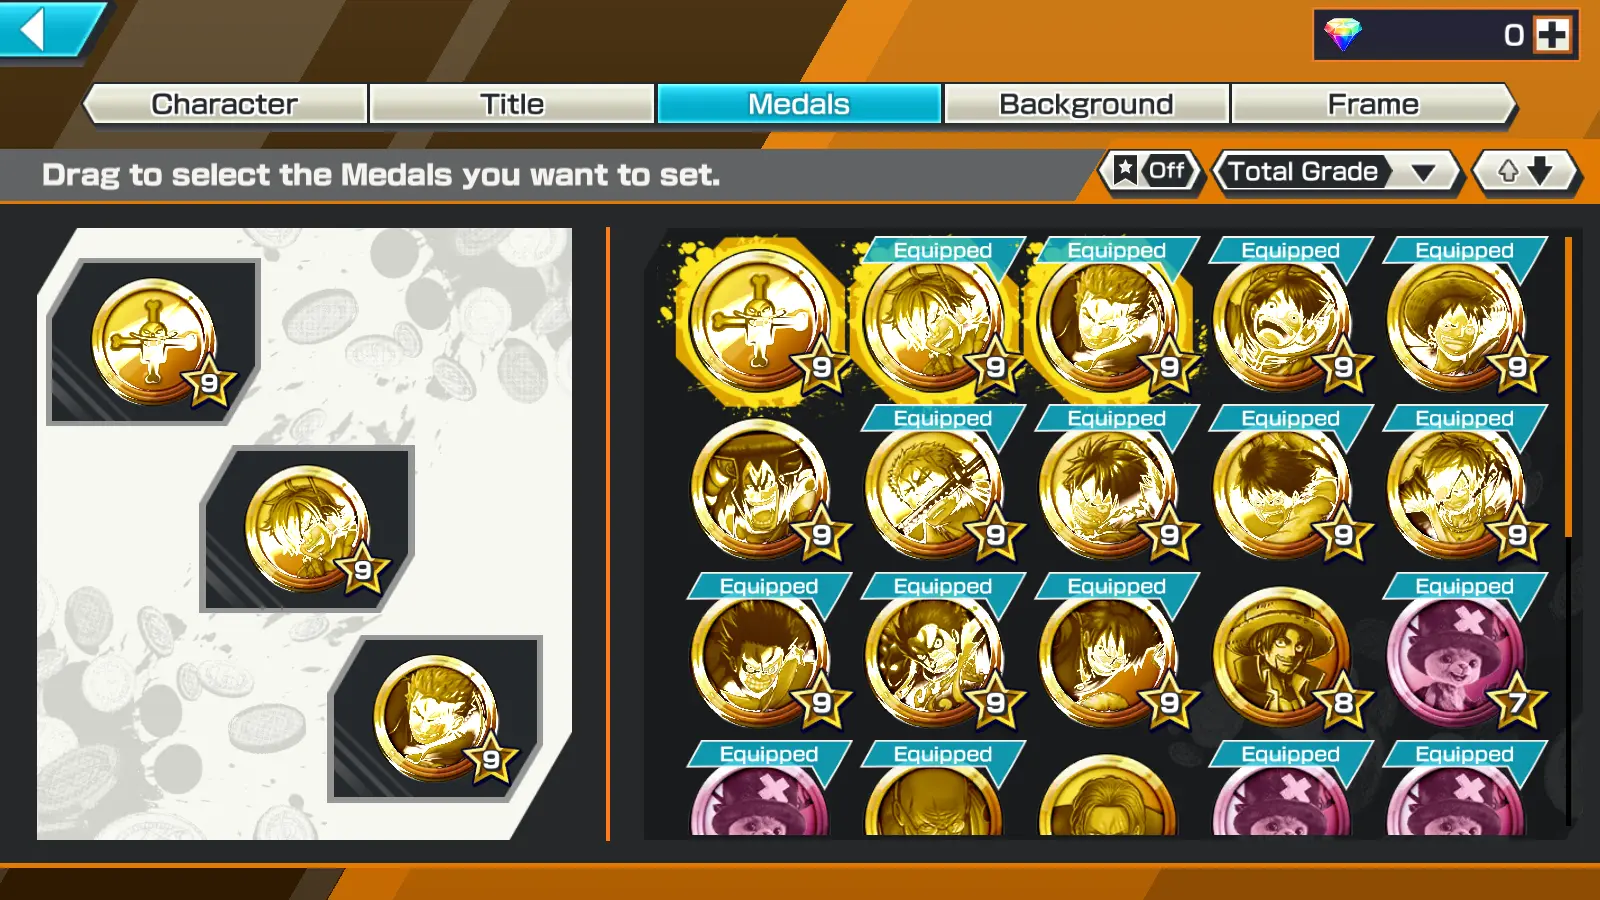The height and width of the screenshot is (900, 1600).
Task: Select the Whitebeard skull medal in grid
Action: [x=760, y=320]
